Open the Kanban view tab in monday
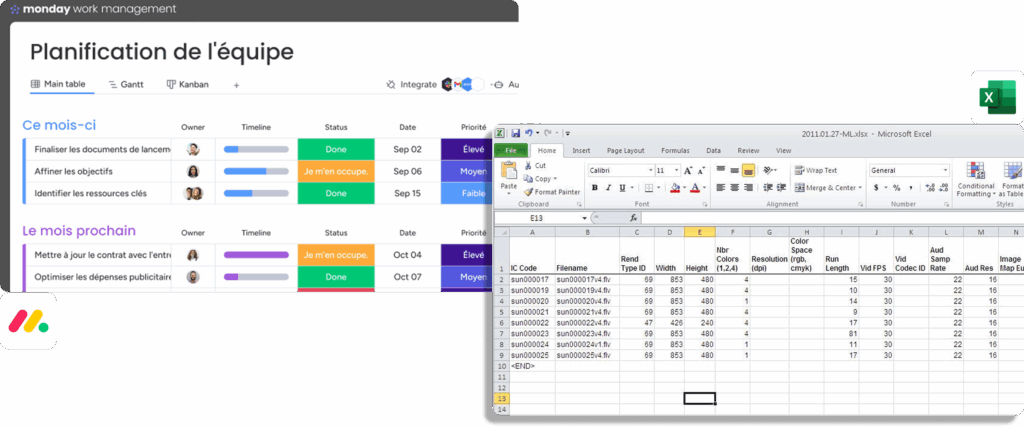 click(x=187, y=85)
